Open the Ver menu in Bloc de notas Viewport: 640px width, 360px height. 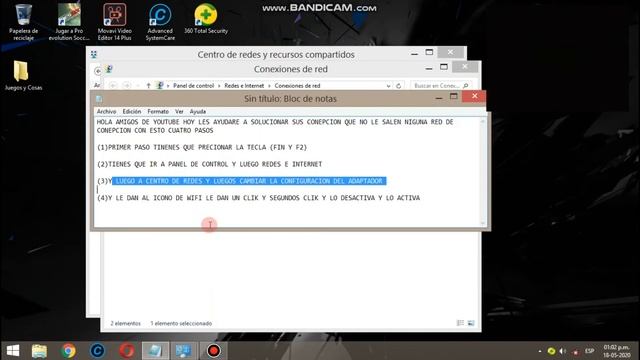179,111
